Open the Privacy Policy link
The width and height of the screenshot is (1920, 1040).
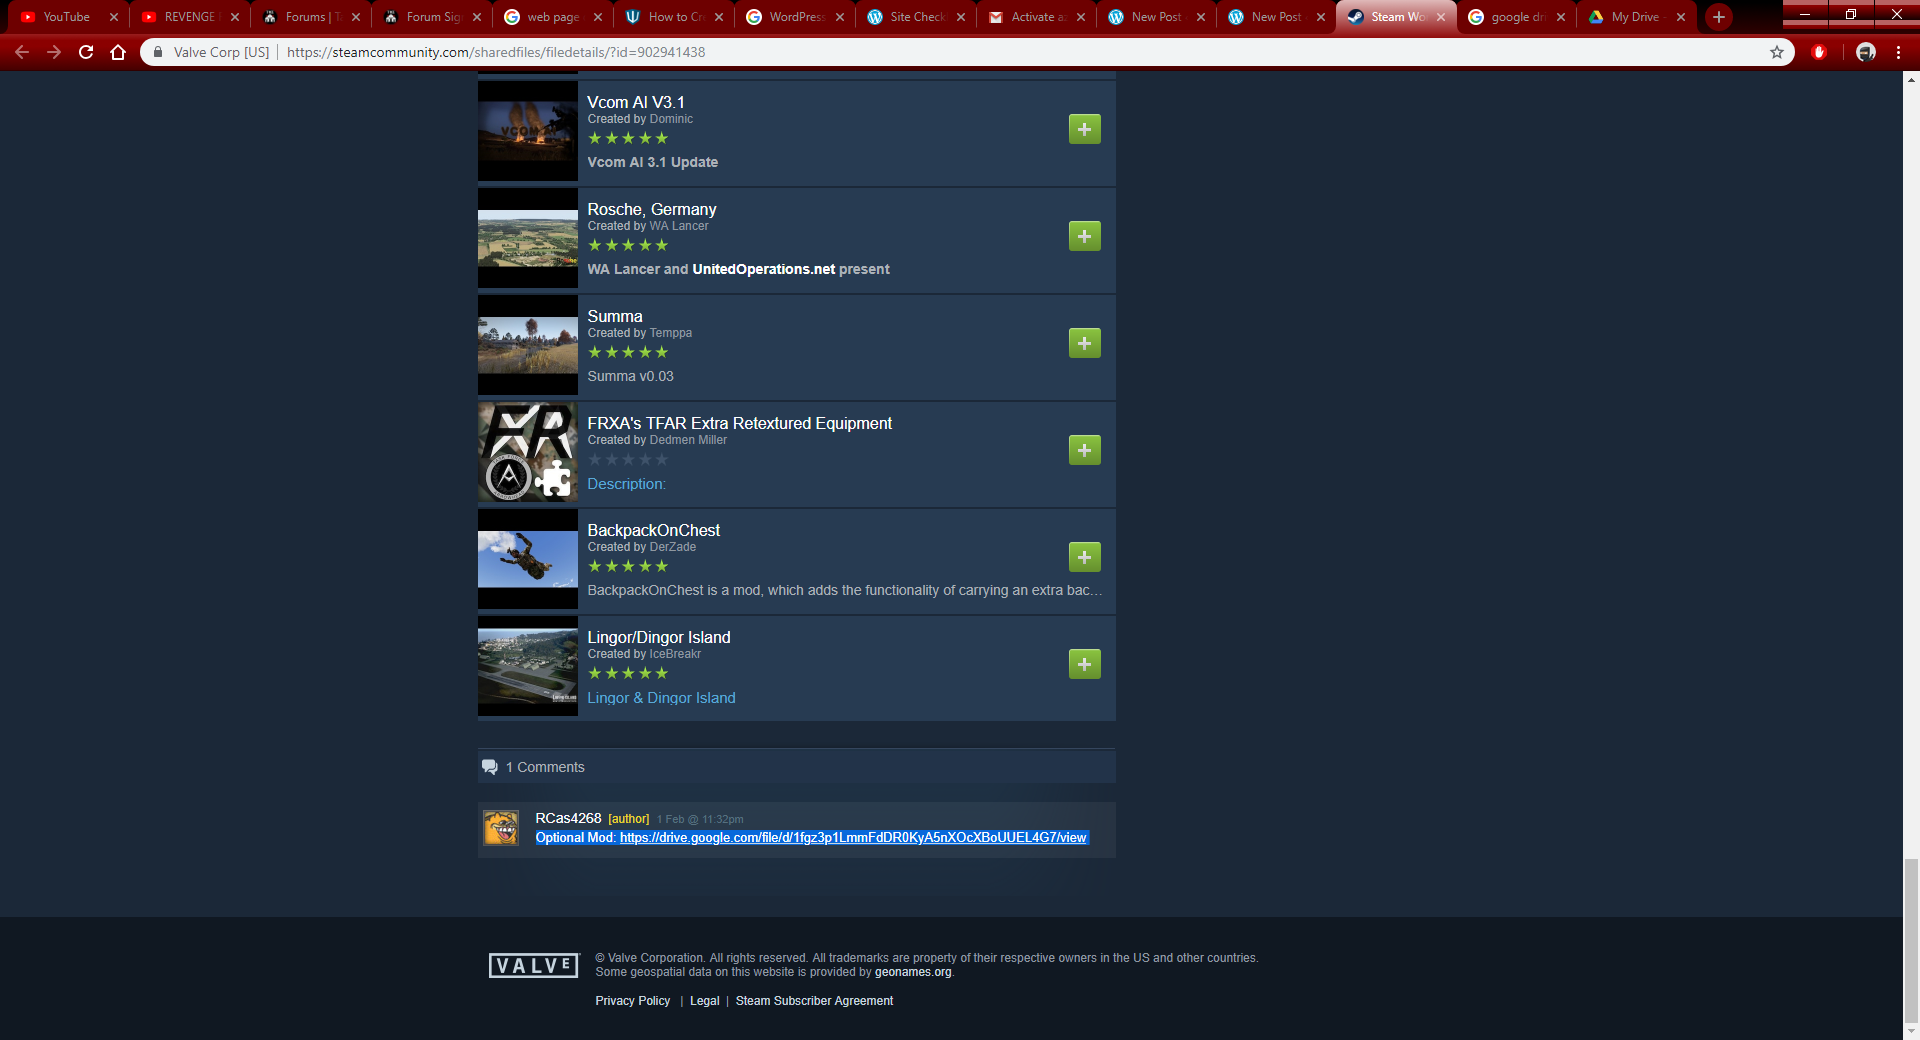[x=632, y=1001]
